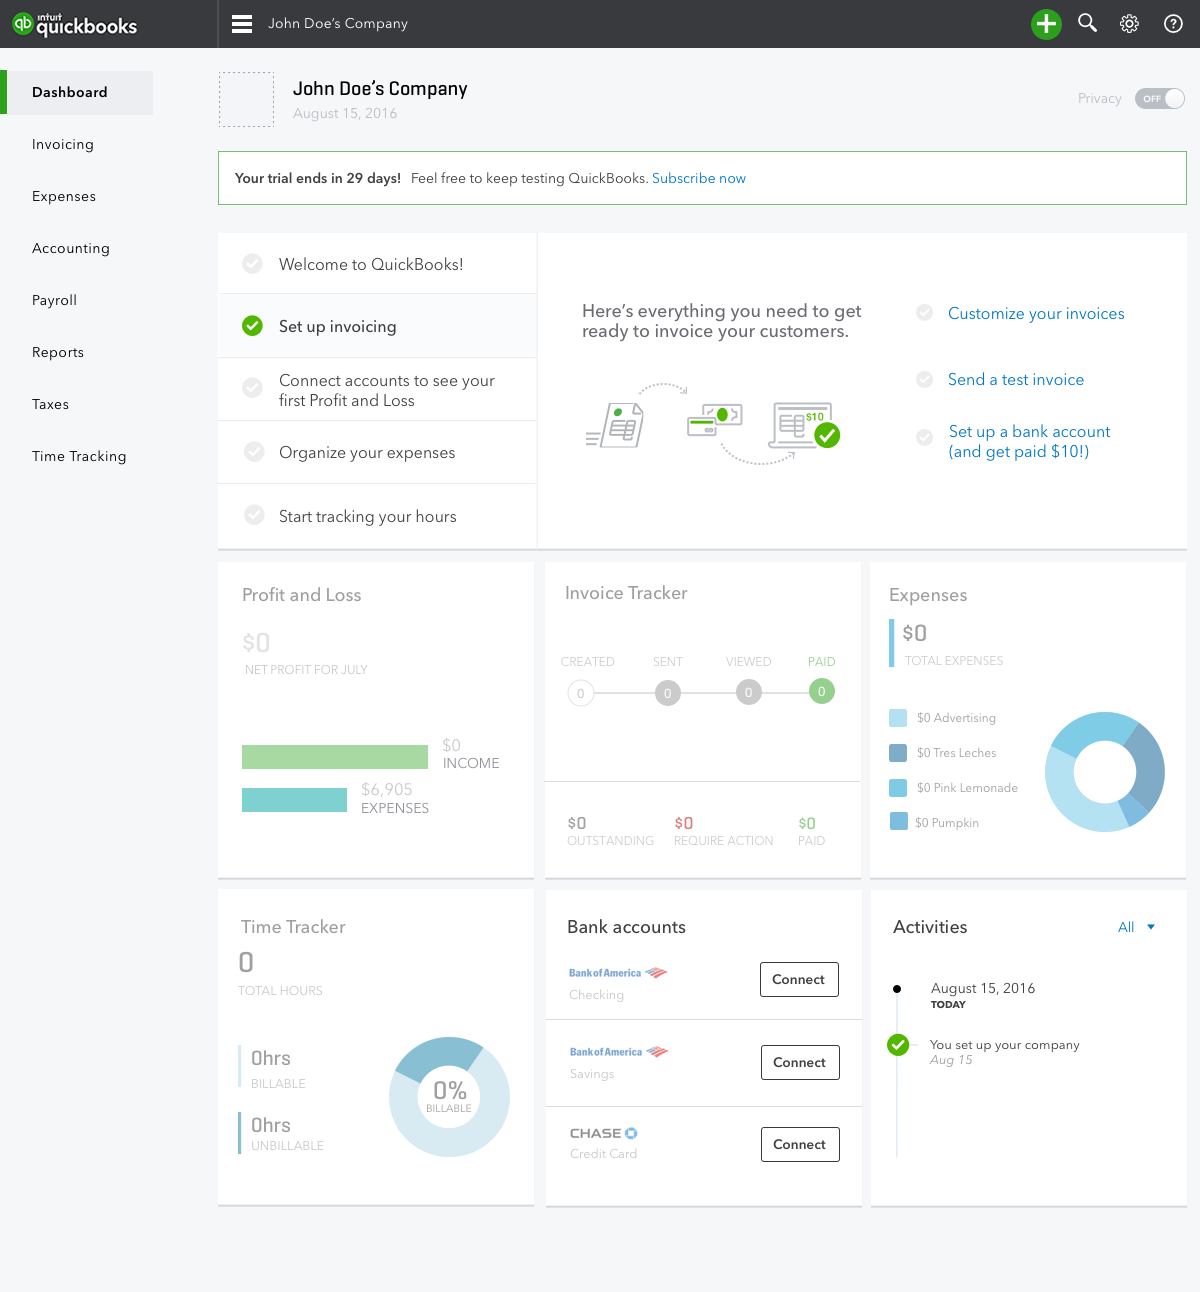Screen dimensions: 1200x1292
Task: Click the checkmark beside Start tracking your hours
Action: 255,515
